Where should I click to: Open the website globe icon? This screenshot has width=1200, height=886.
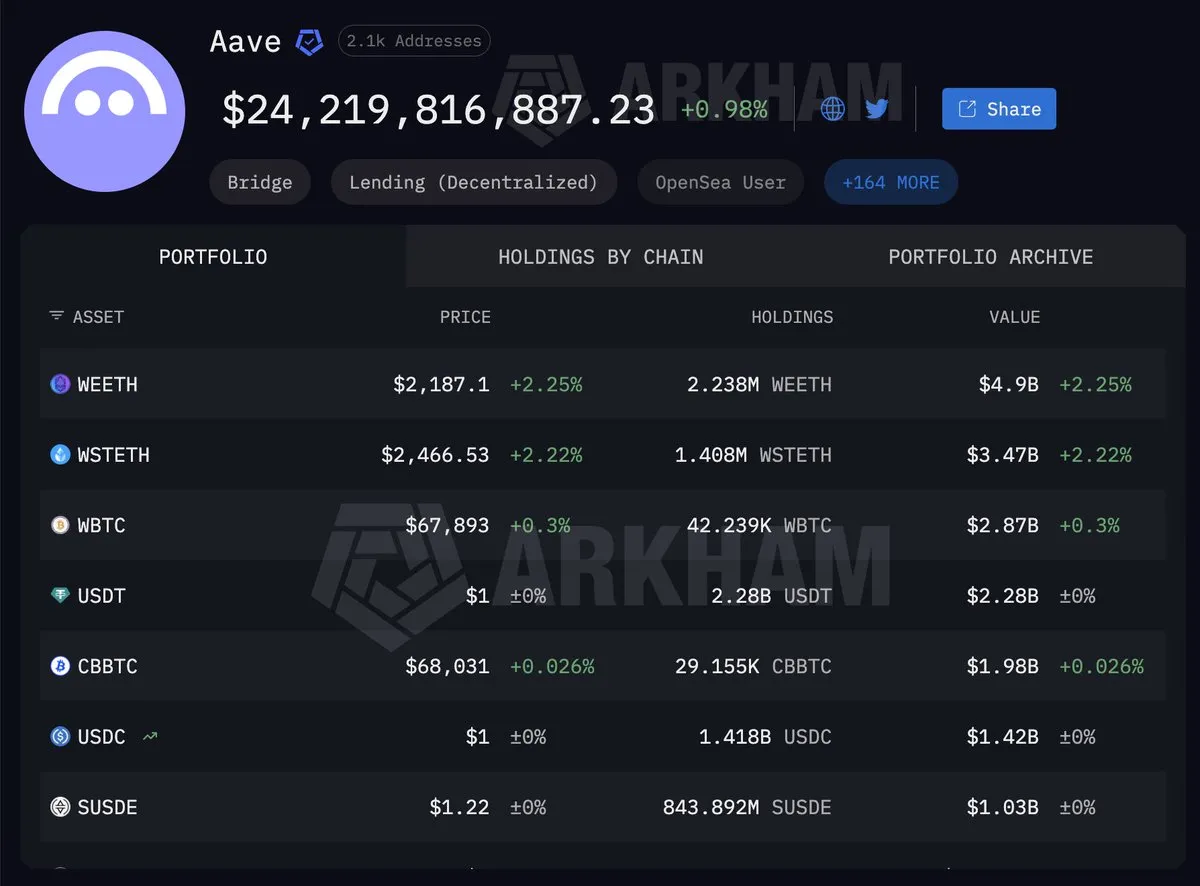click(x=832, y=109)
